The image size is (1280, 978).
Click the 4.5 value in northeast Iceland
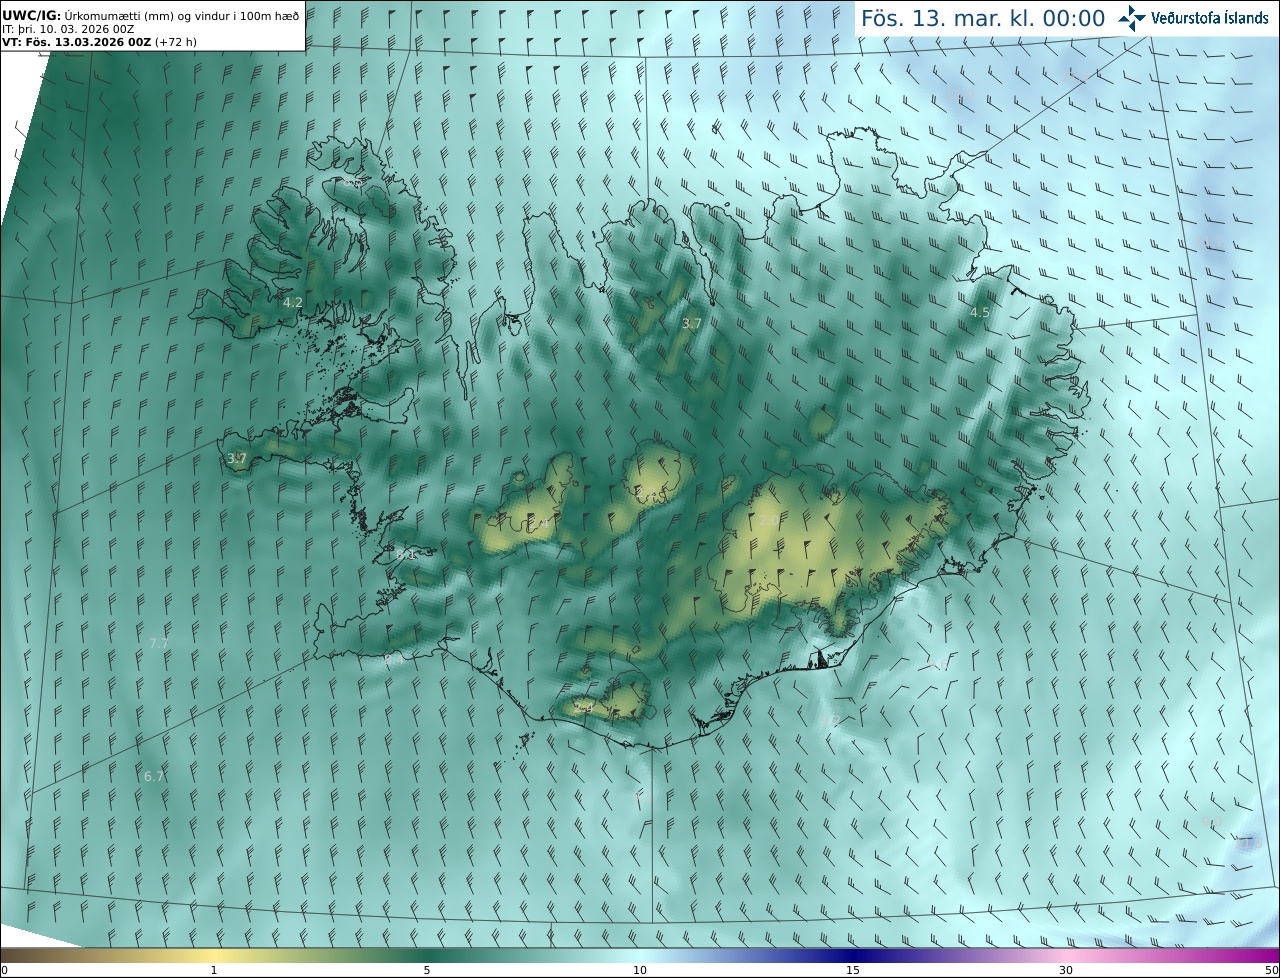pos(980,312)
